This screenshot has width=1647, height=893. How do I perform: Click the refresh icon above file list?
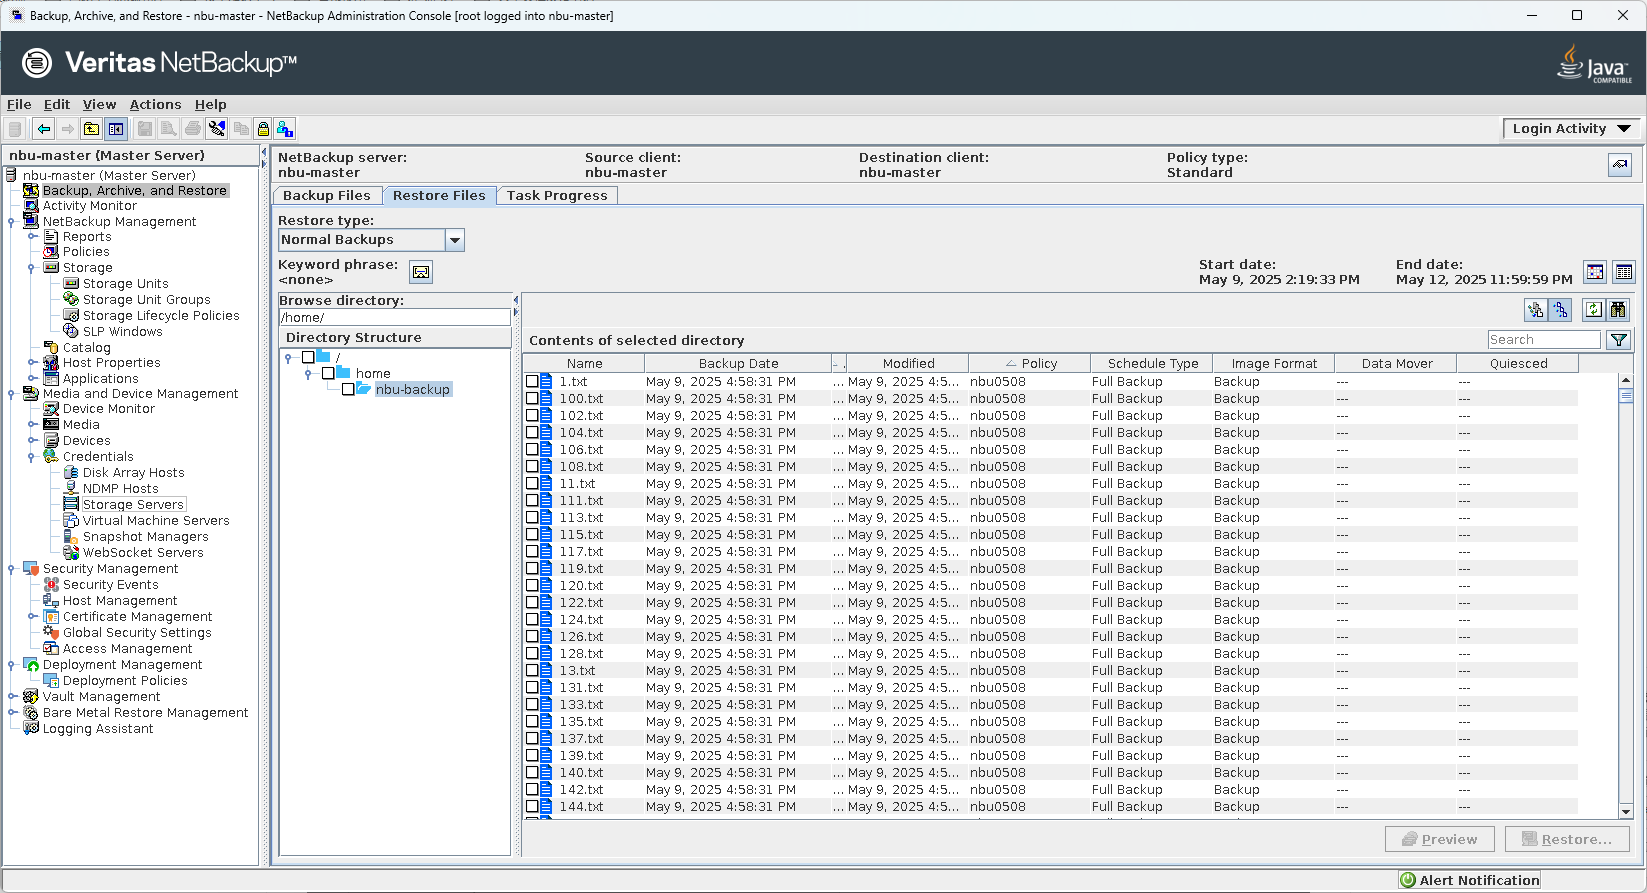tap(1593, 310)
